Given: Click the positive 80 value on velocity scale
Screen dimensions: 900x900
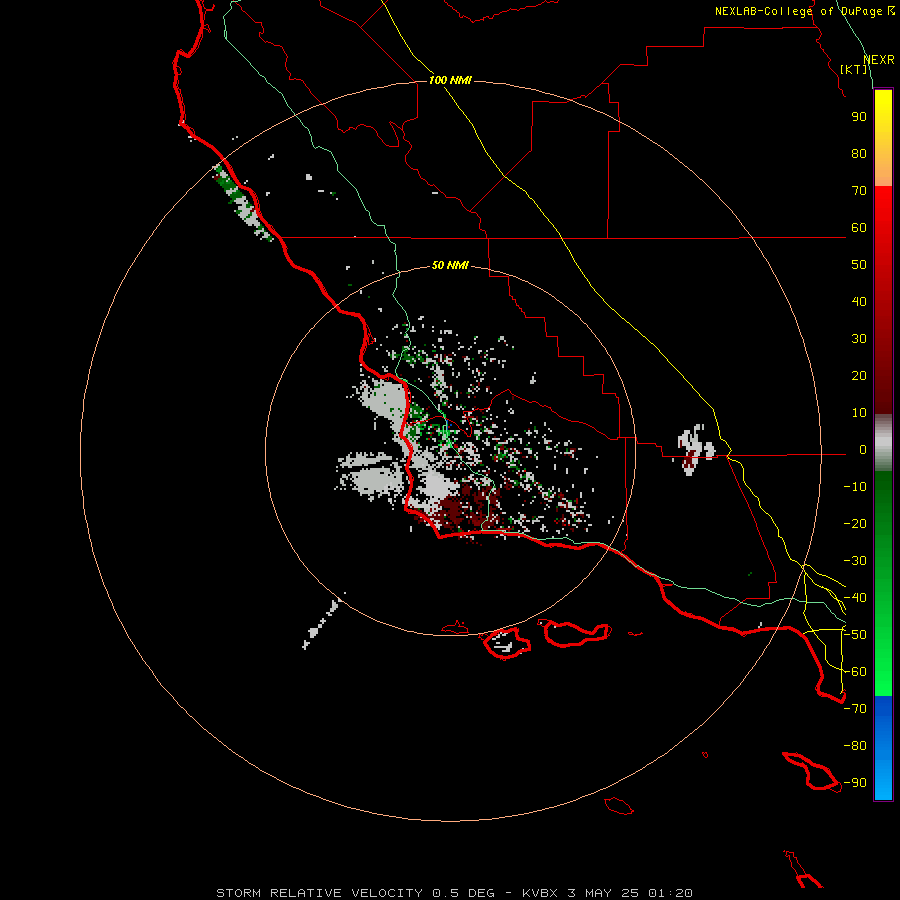Looking at the screenshot, I should coord(859,154).
